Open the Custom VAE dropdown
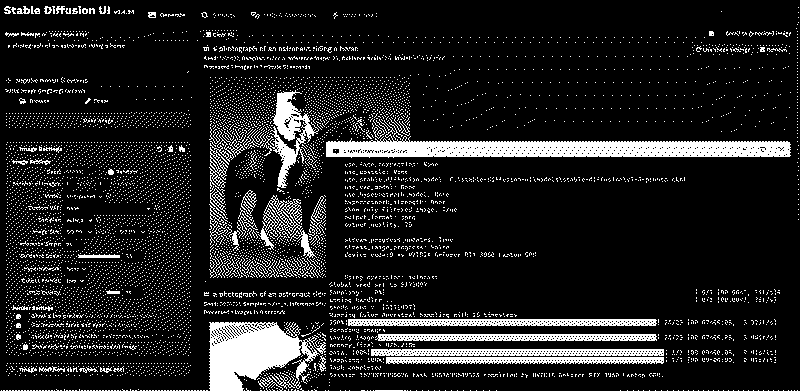 tap(109, 208)
